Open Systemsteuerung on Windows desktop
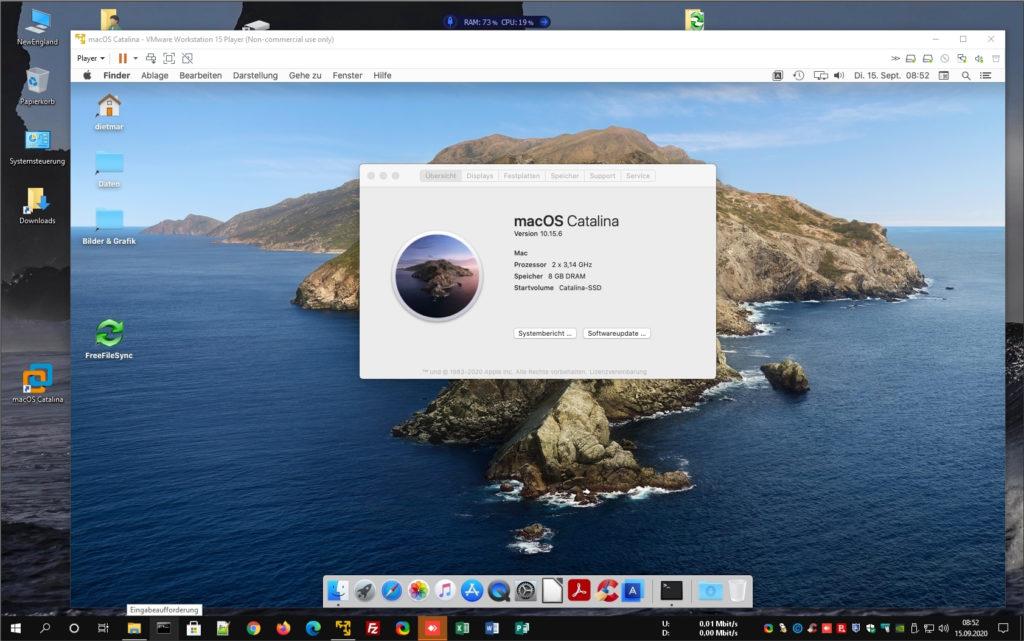The height and width of the screenshot is (641, 1024). 37,146
